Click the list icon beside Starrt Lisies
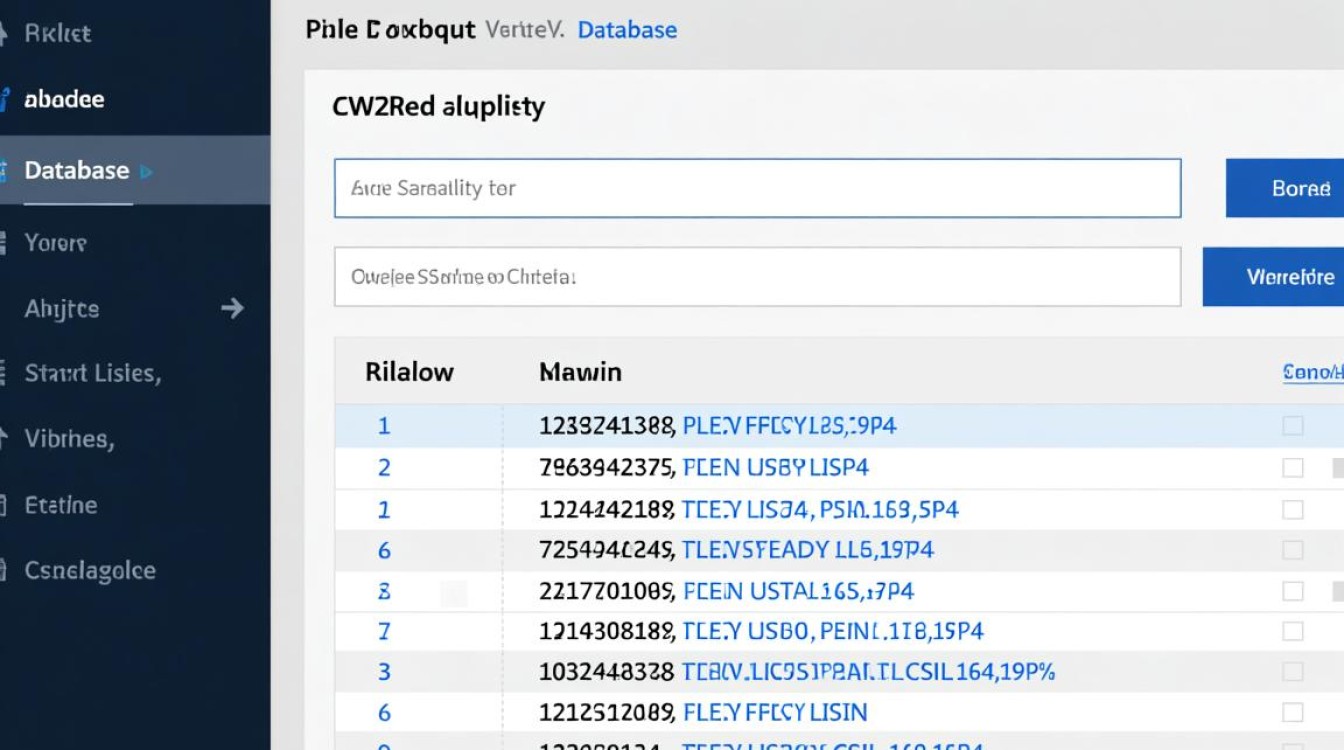Screen dimensions: 1344x750 point(4,373)
